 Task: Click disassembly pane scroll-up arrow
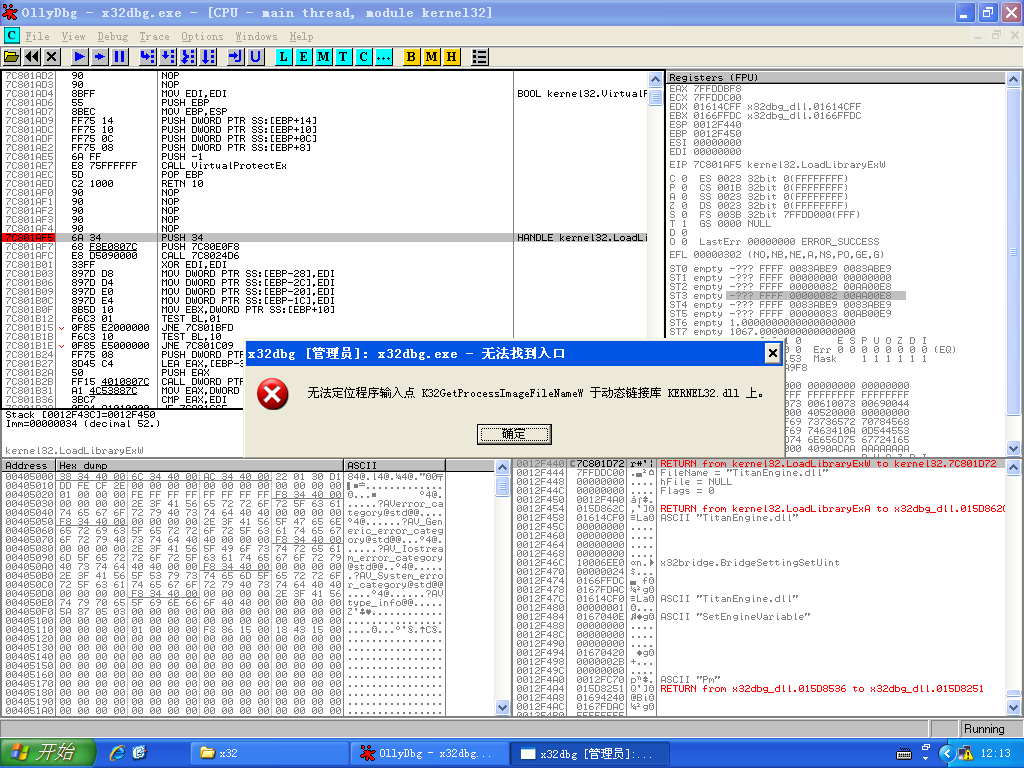click(x=655, y=79)
